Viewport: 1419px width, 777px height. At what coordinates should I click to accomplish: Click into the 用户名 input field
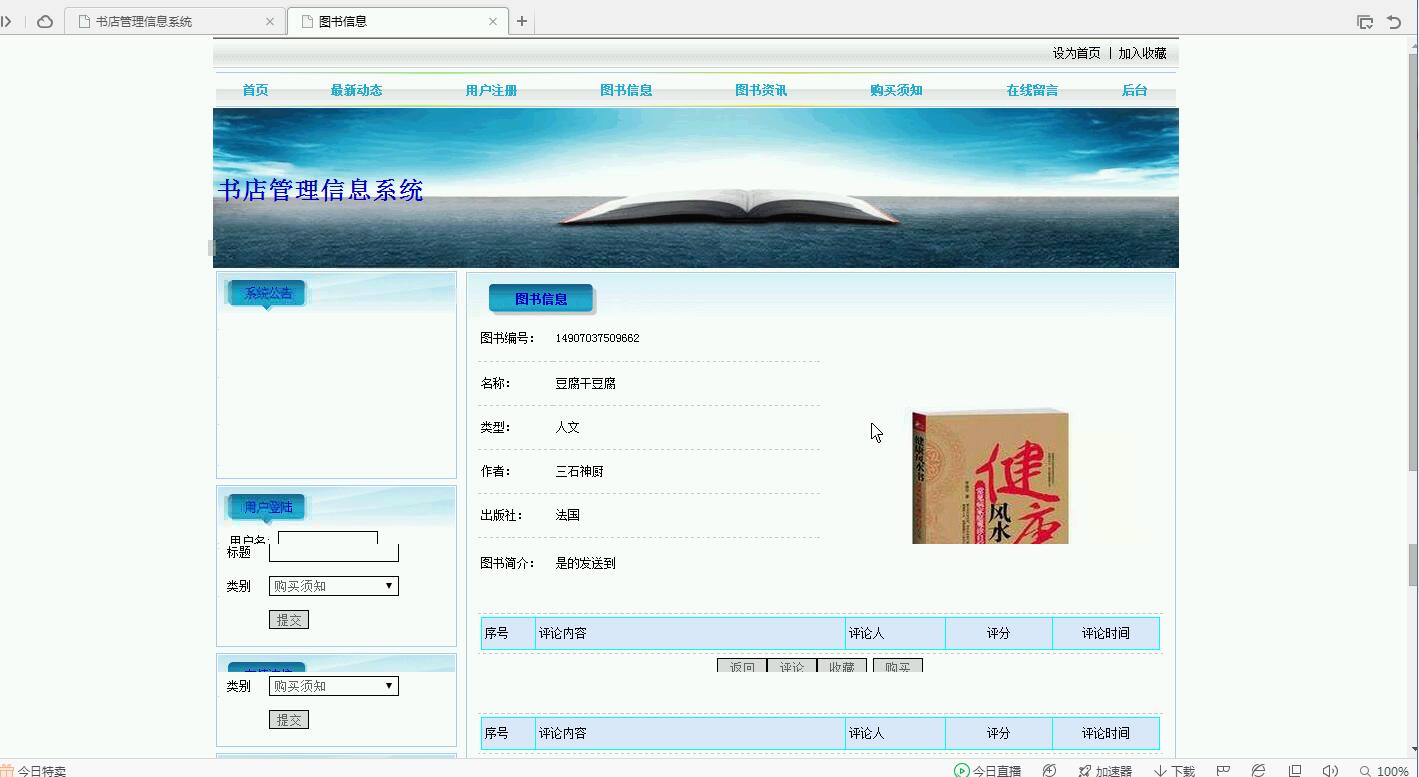(328, 537)
